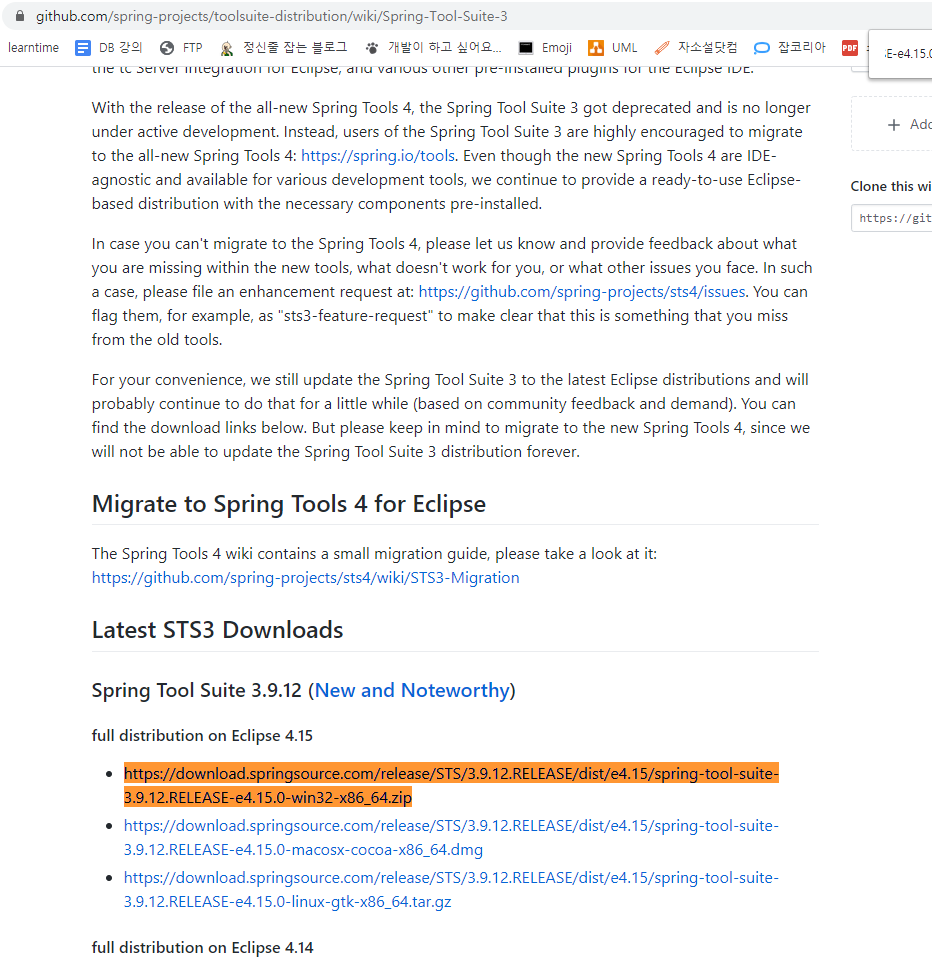
Task: Open the PDF bookmark icon
Action: tap(850, 48)
